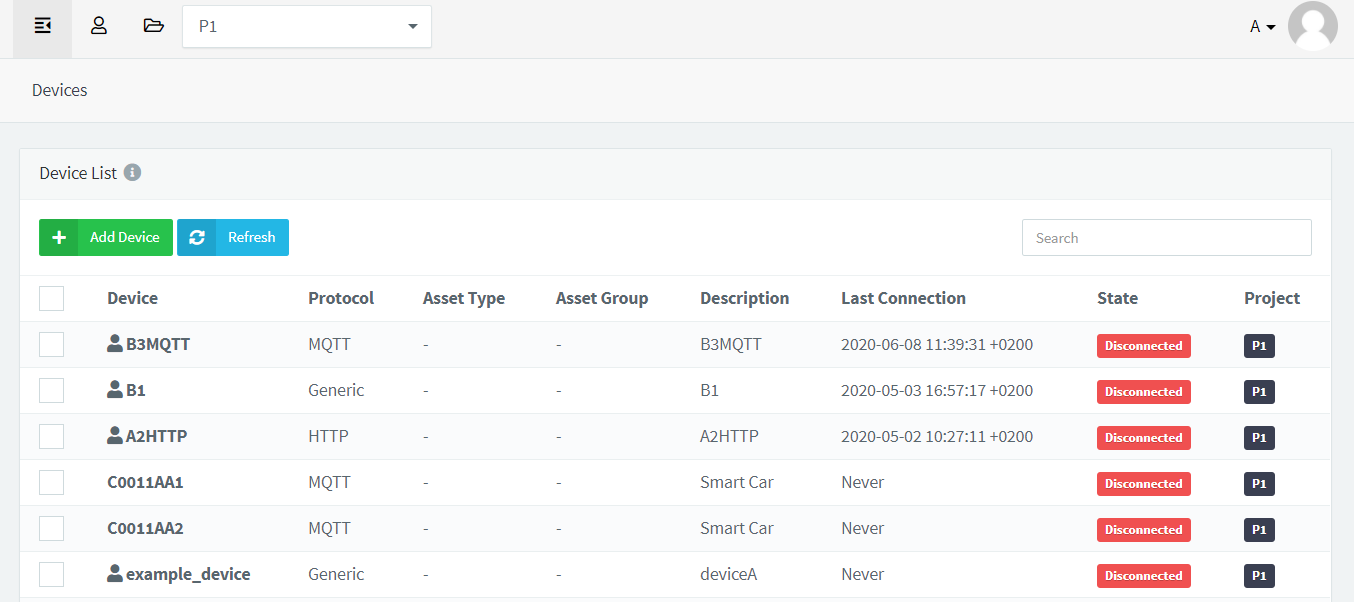This screenshot has width=1354, height=602.
Task: Click the person icon beside A2HTTP
Action: 115,436
